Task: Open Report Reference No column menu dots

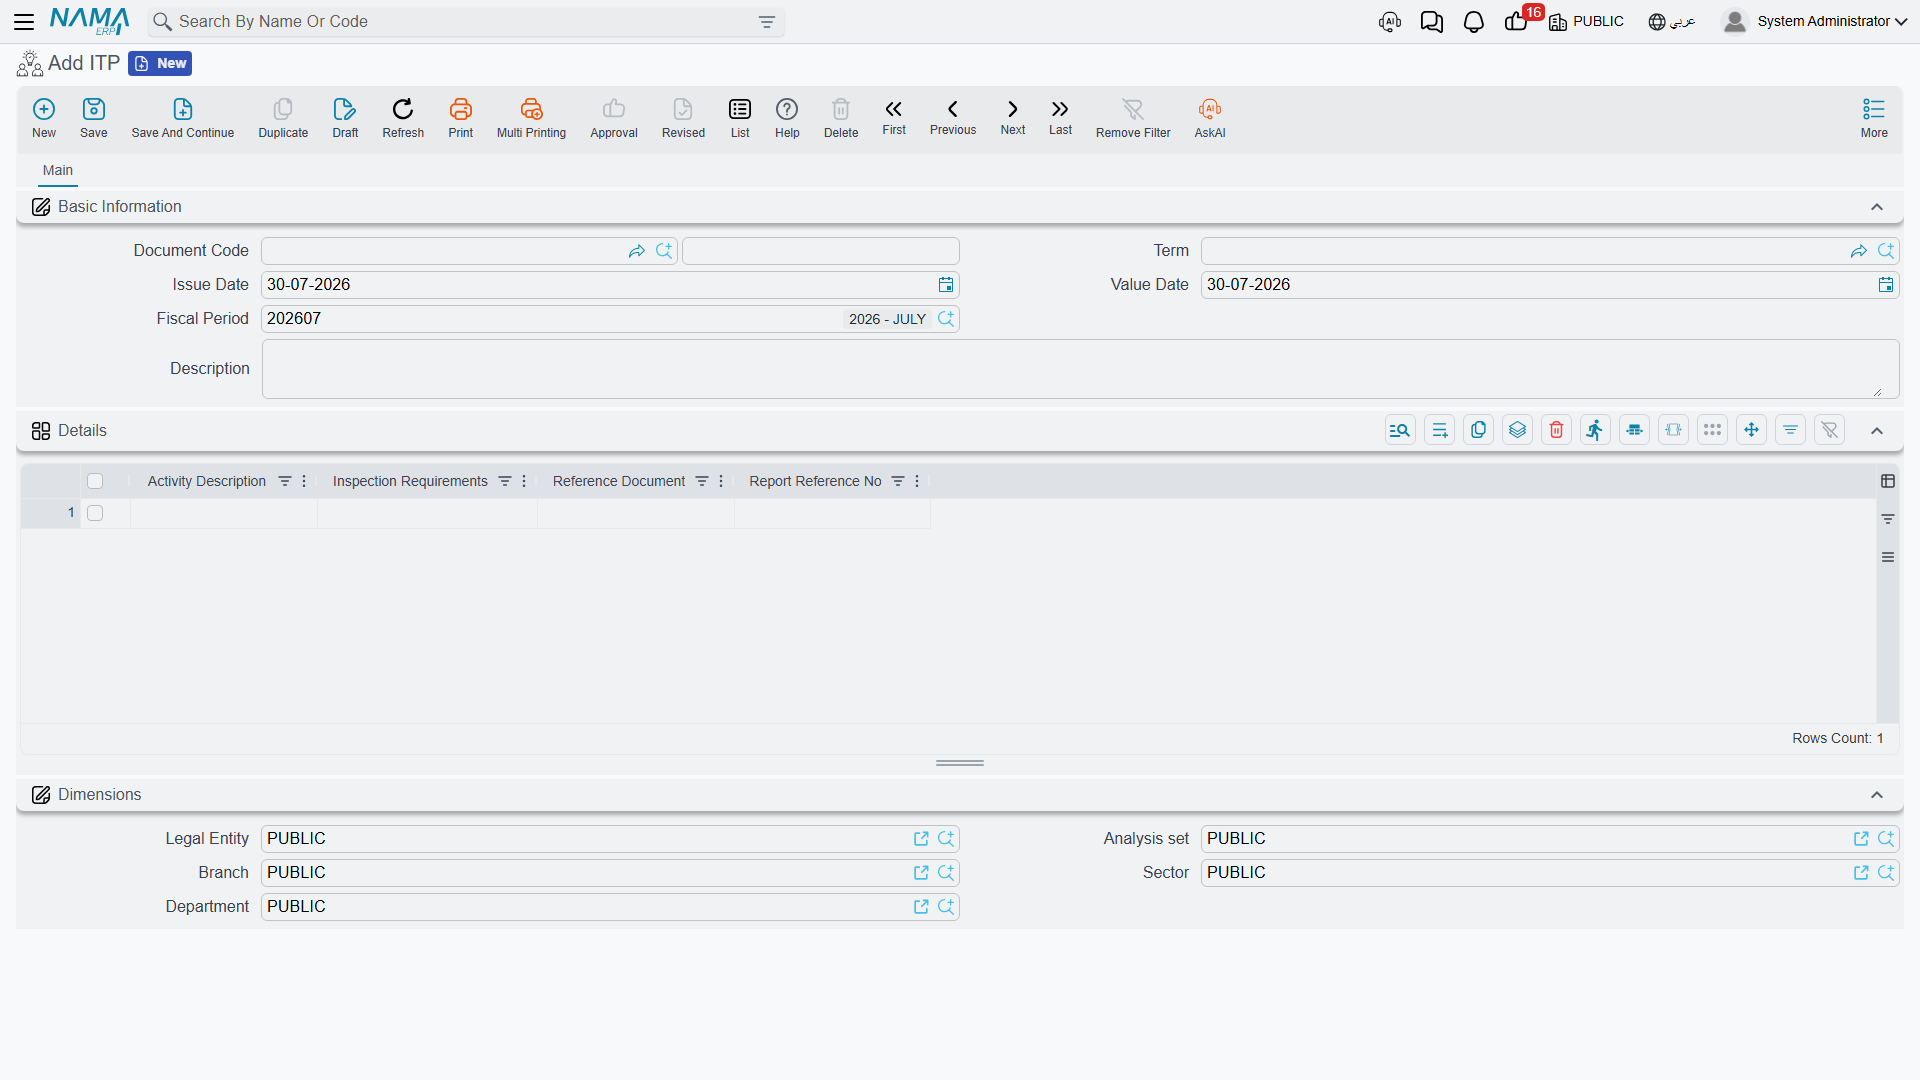Action: point(917,481)
